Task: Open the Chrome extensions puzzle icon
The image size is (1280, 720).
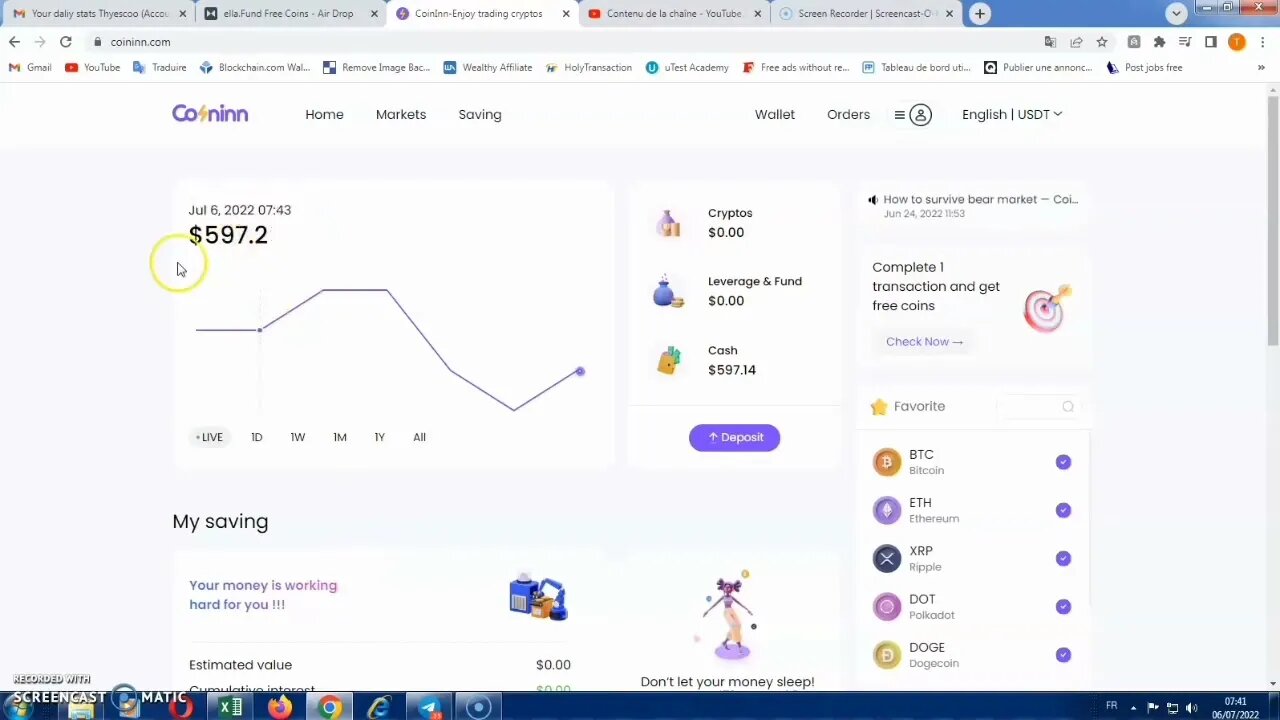Action: (x=1159, y=42)
